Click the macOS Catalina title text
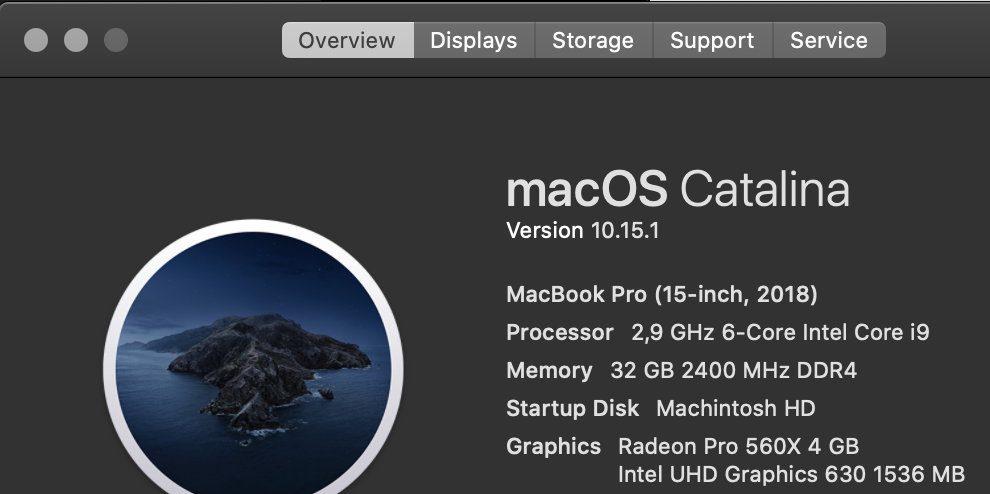The width and height of the screenshot is (990, 494). coord(678,189)
